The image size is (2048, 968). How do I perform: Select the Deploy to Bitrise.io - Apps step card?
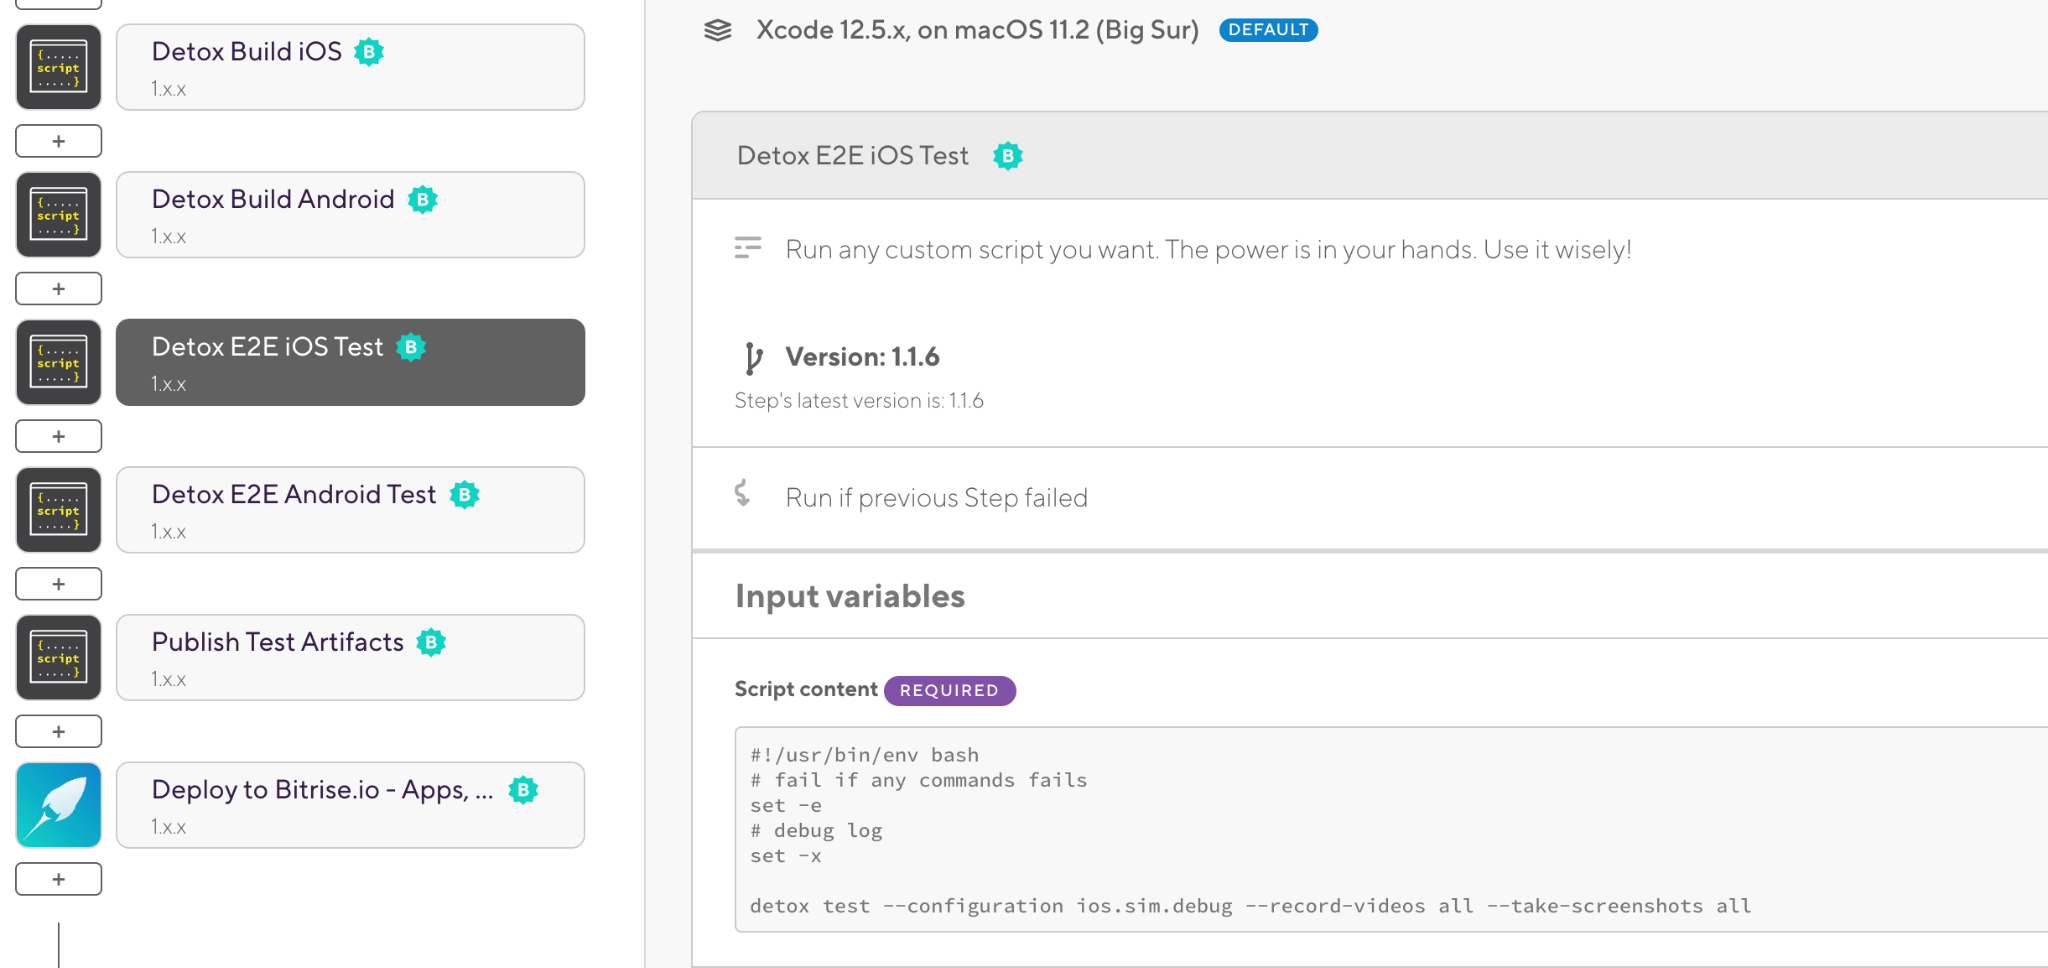(350, 805)
